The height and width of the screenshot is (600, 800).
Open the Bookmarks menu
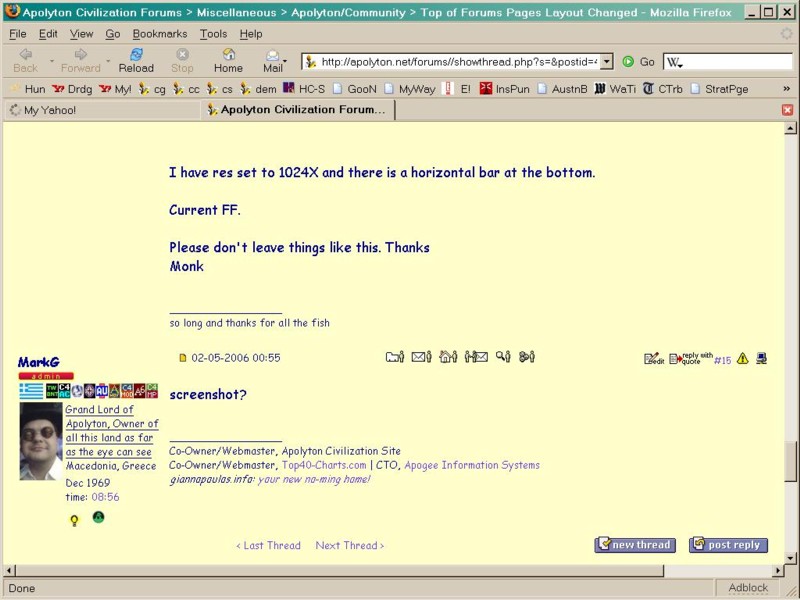click(x=159, y=33)
